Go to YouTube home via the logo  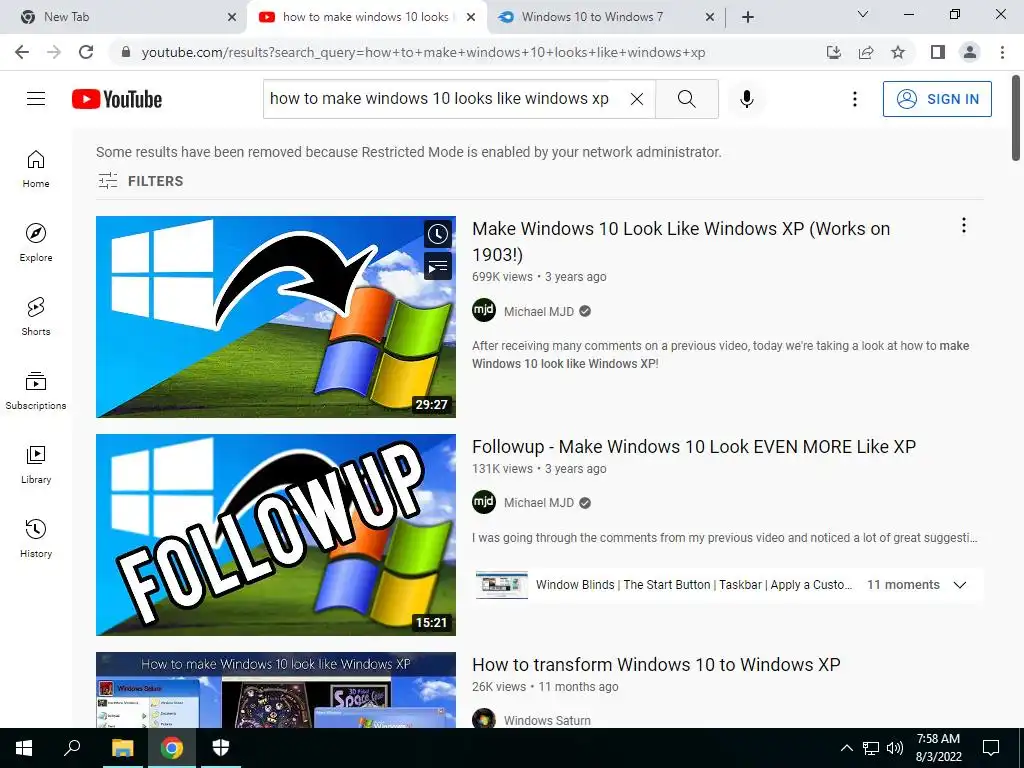[117, 99]
